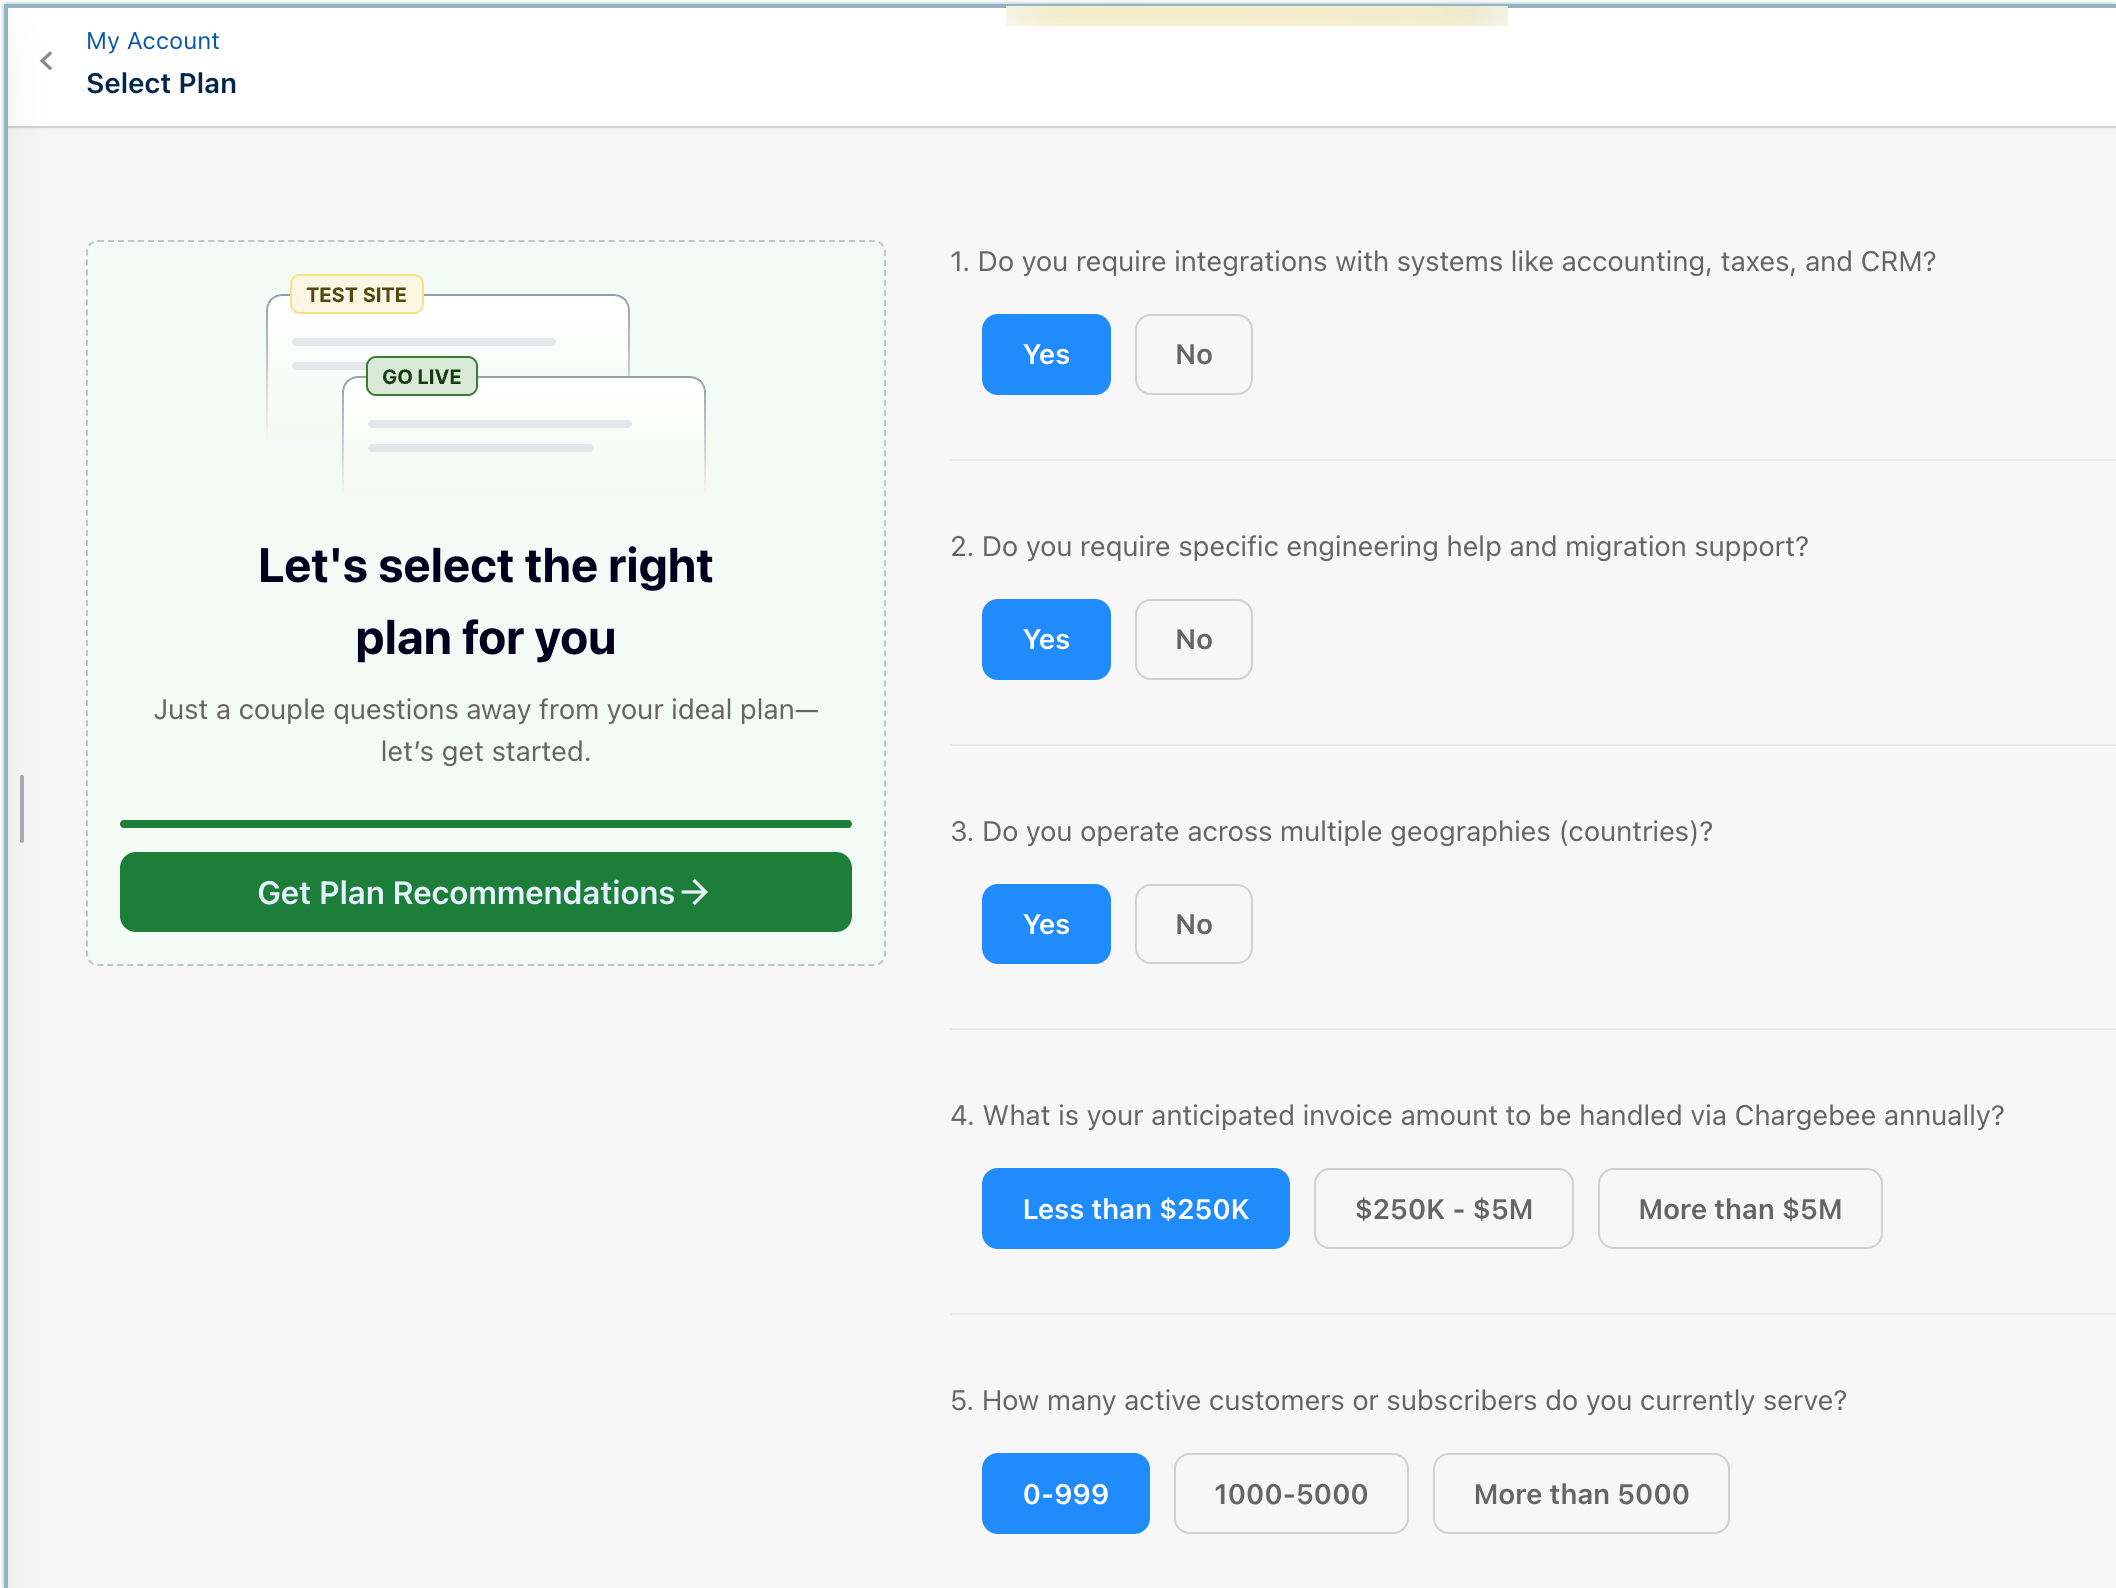
Task: Click the Select Plan page title
Action: click(x=161, y=84)
